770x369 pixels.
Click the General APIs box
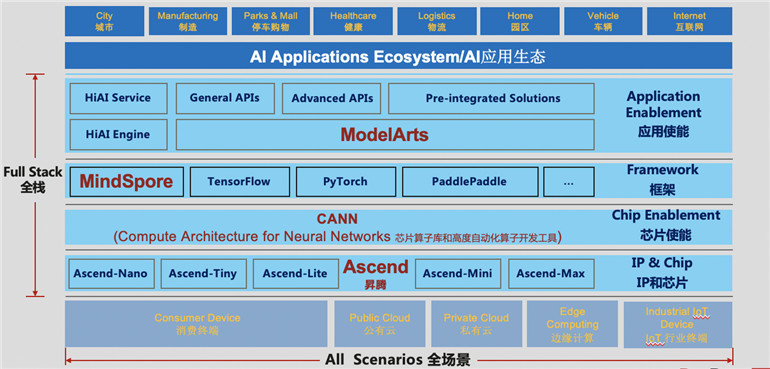(x=225, y=98)
